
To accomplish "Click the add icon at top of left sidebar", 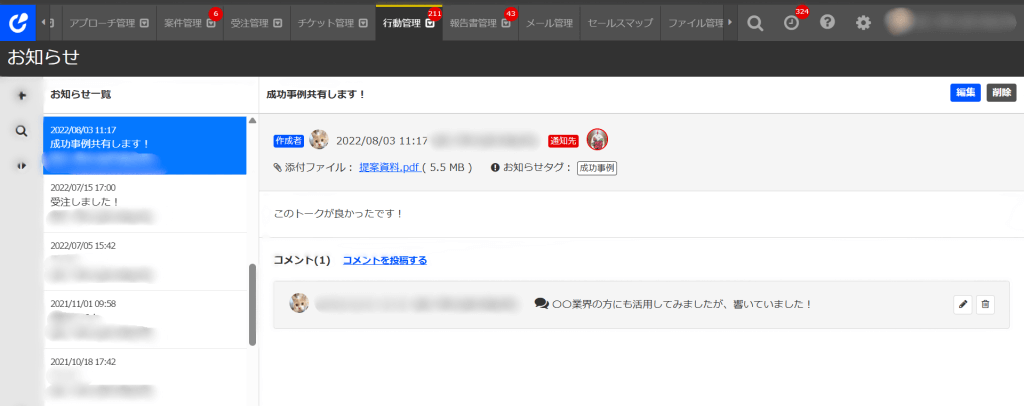I will pos(21,95).
